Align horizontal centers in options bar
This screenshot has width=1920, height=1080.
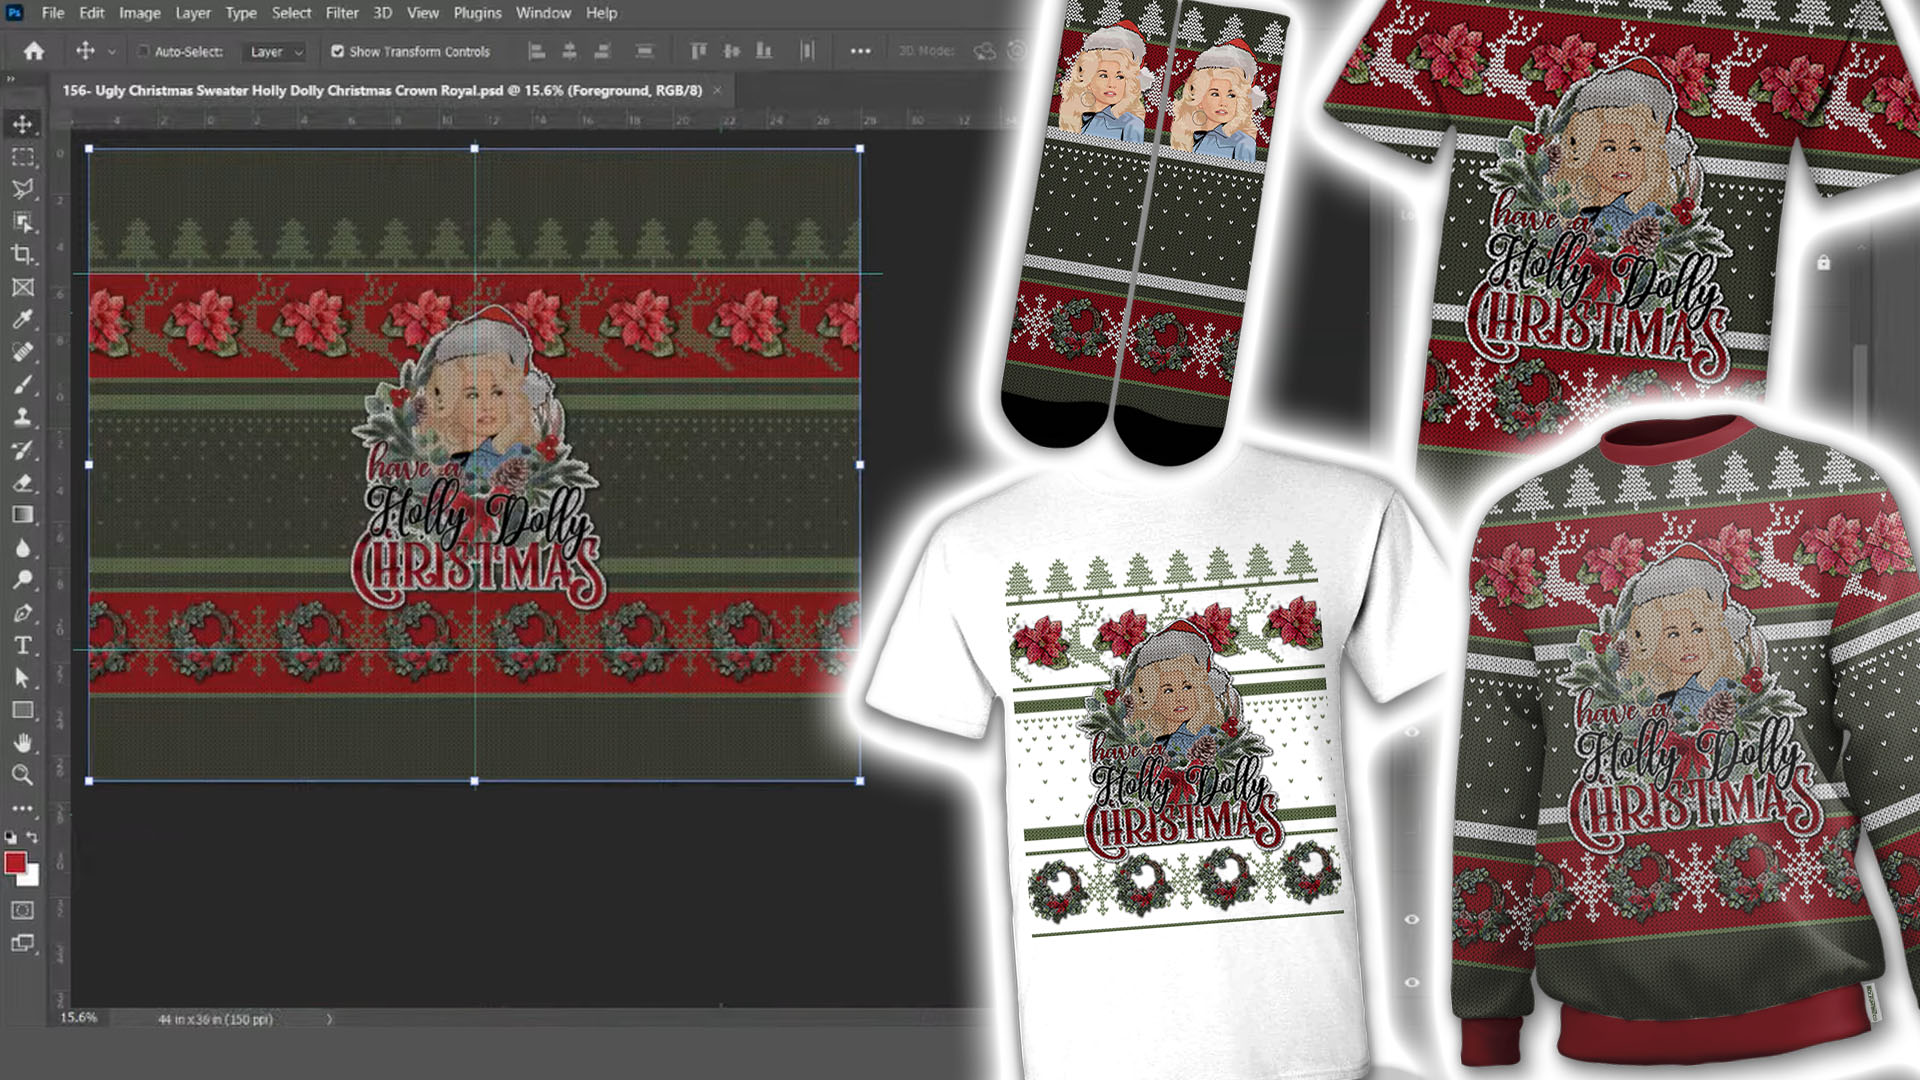(x=569, y=51)
